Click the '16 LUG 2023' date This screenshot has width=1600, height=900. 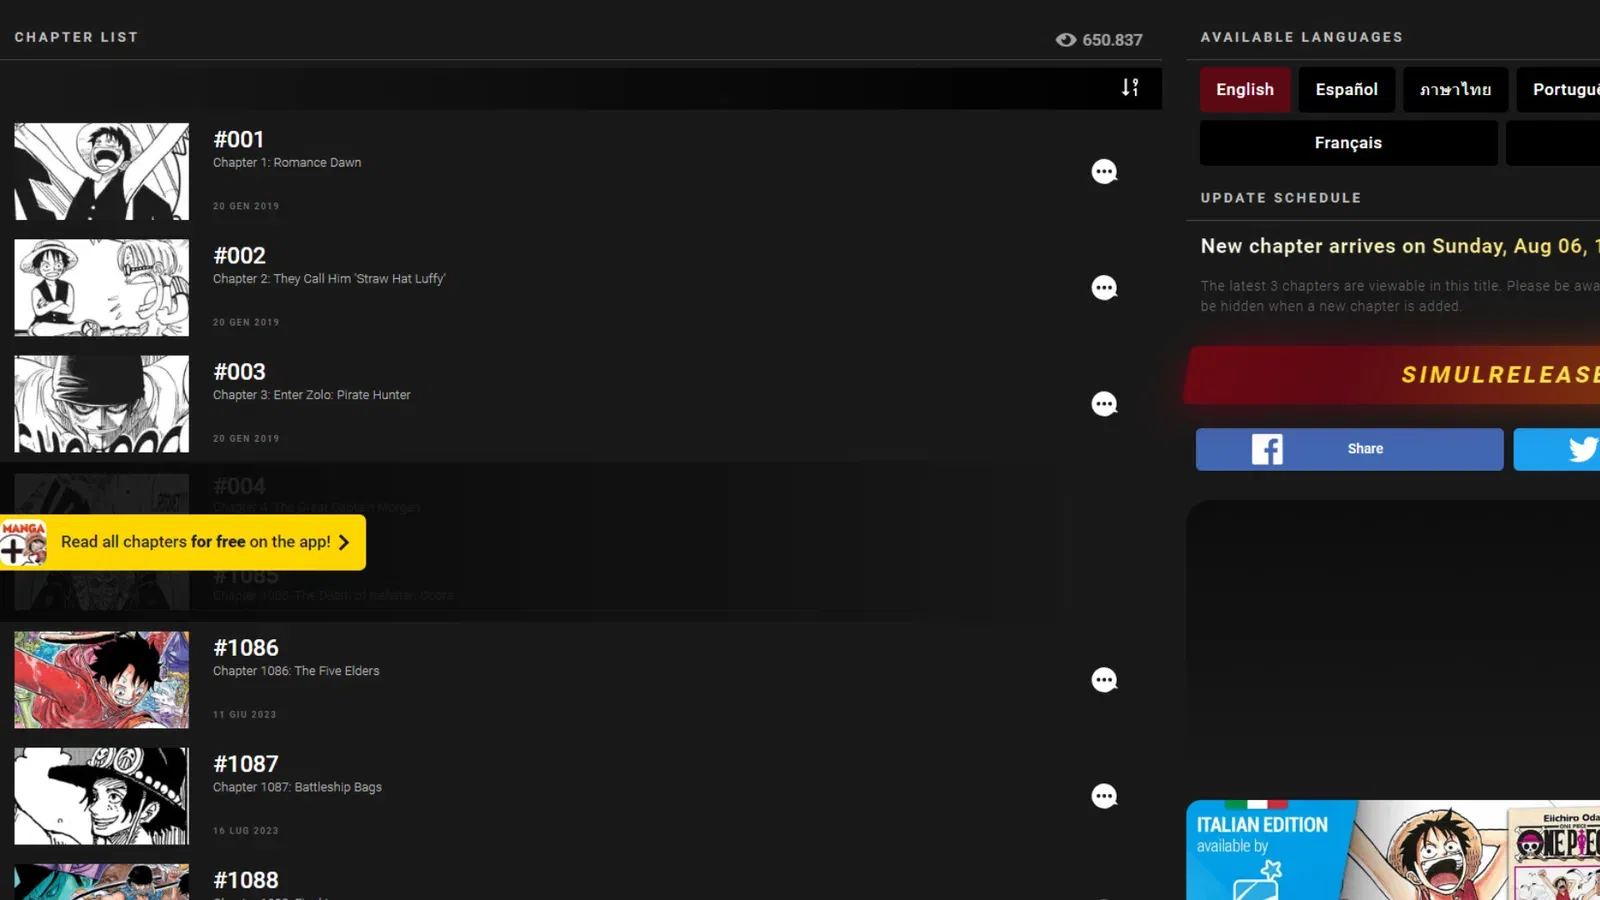coord(245,831)
